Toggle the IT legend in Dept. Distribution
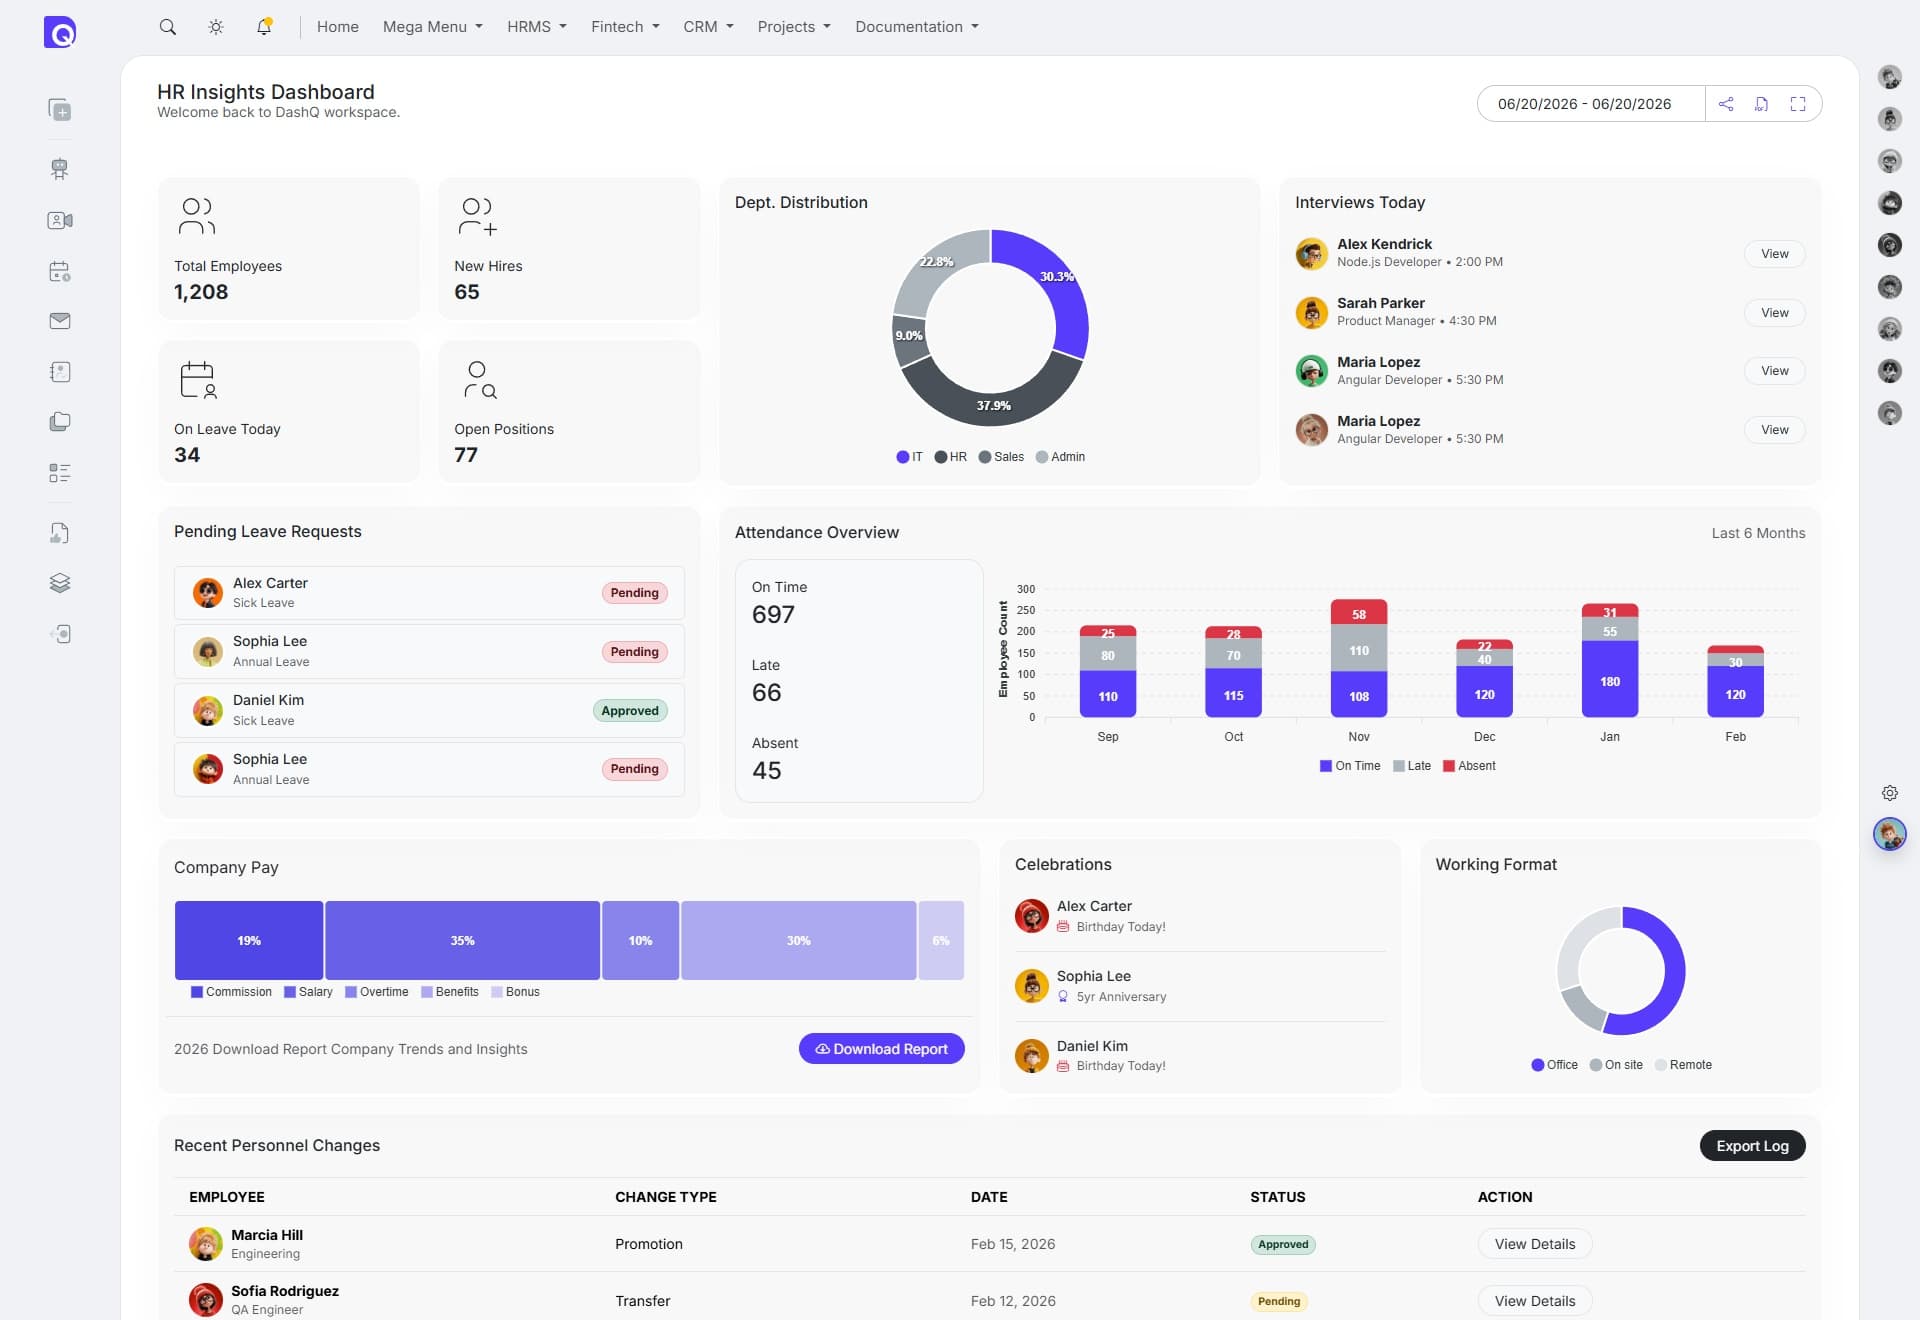 point(910,457)
